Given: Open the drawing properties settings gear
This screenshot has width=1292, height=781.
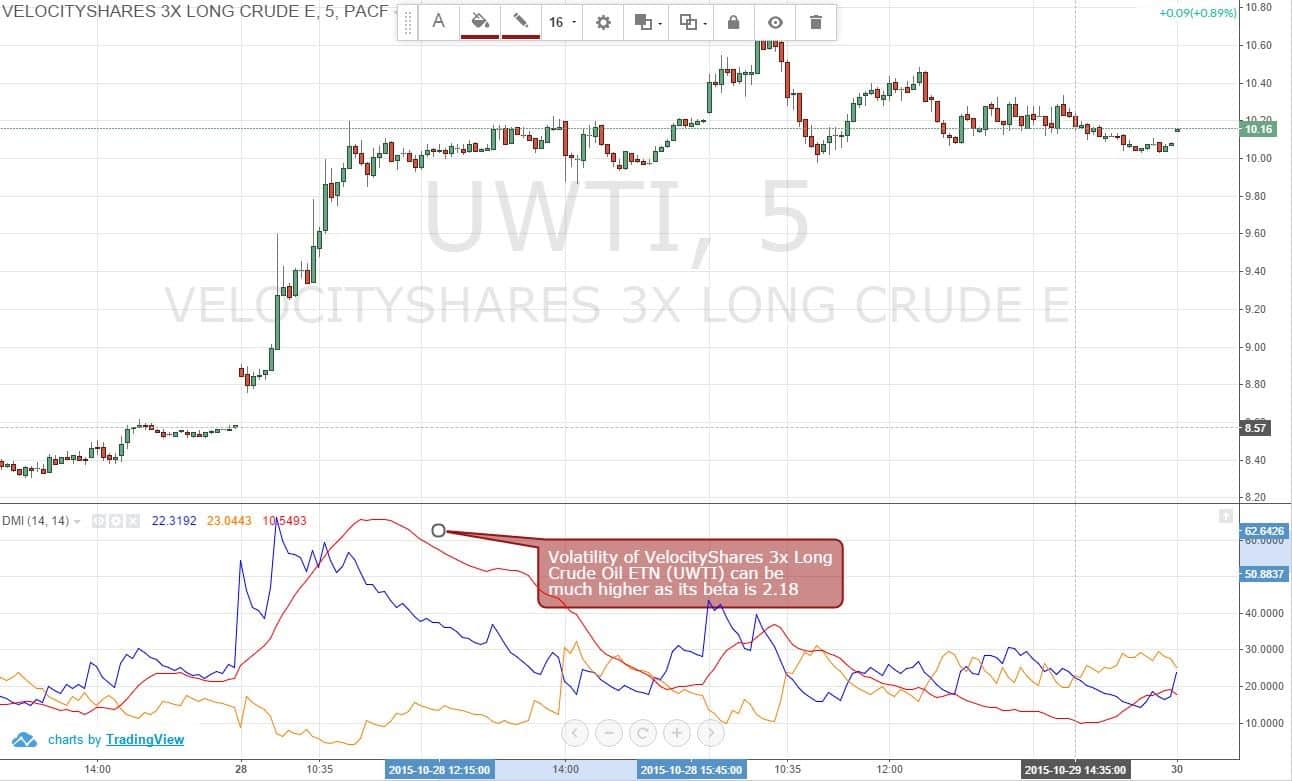Looking at the screenshot, I should [x=602, y=22].
